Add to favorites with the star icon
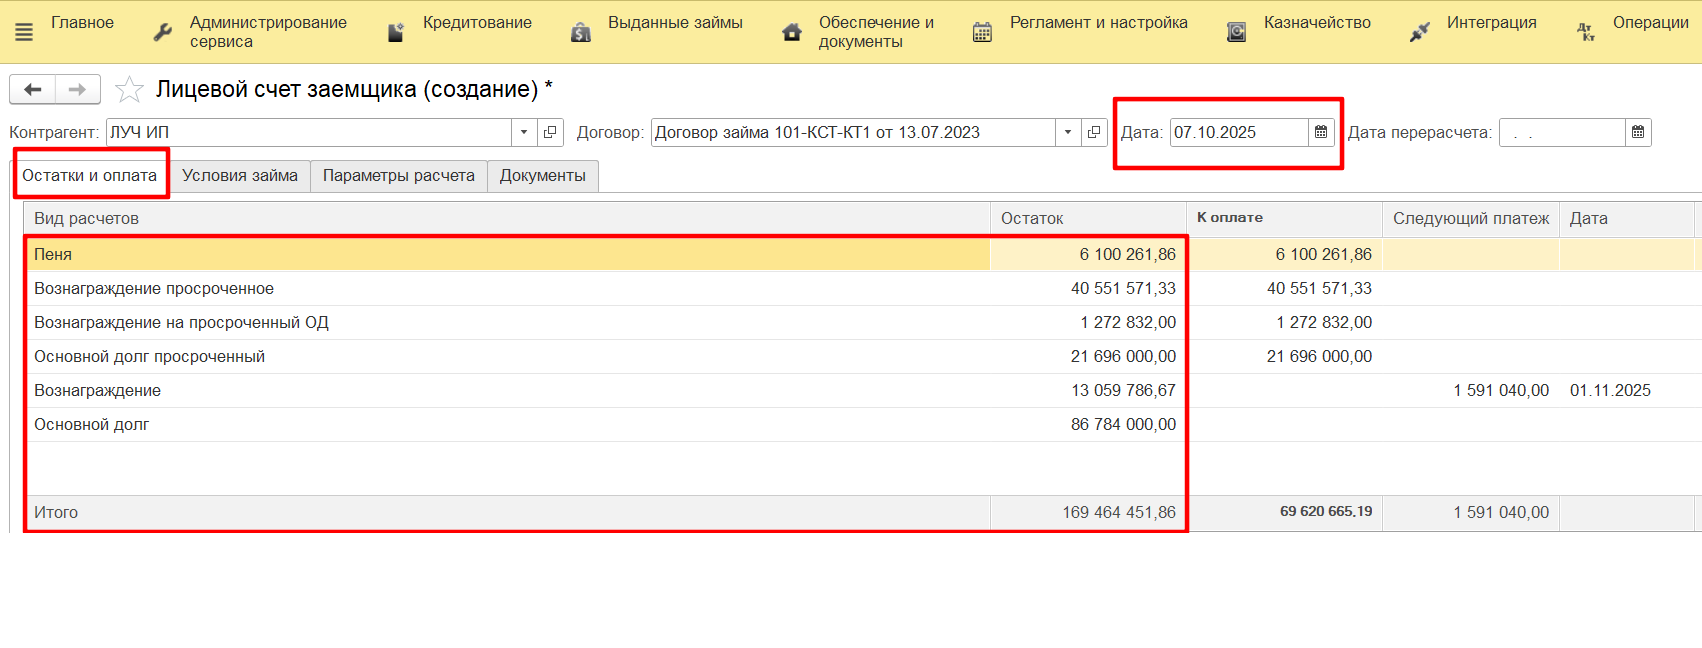The image size is (1702, 648). pos(129,90)
